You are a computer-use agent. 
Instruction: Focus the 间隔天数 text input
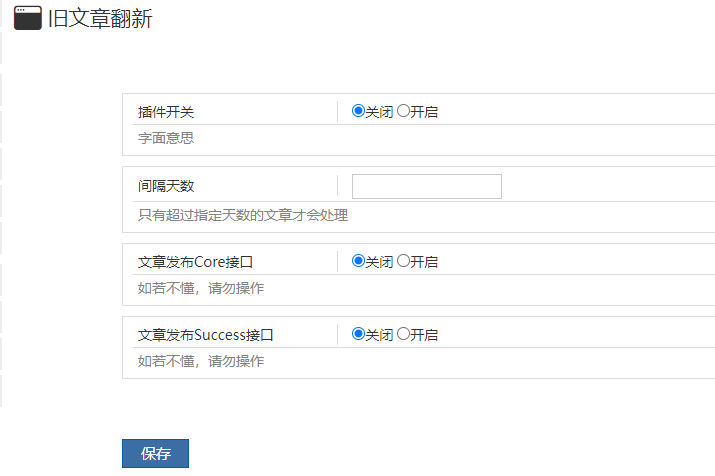(x=426, y=187)
